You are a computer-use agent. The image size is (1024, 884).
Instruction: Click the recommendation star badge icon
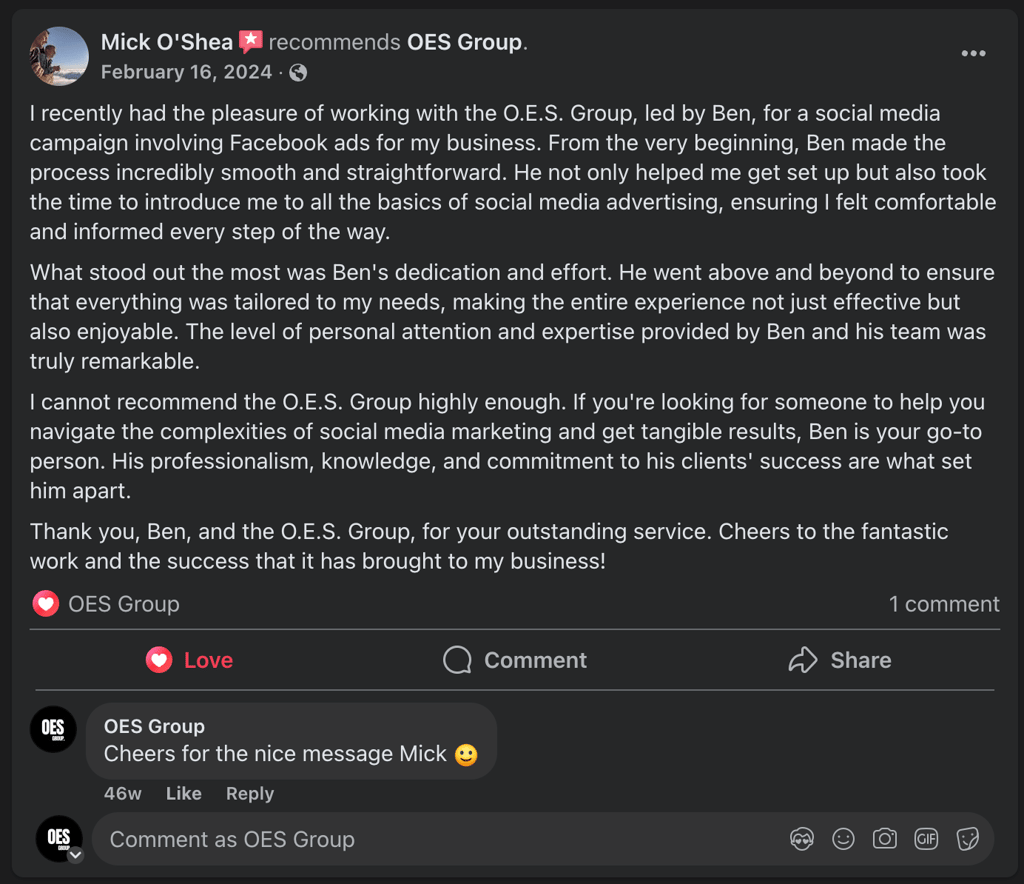(x=251, y=42)
